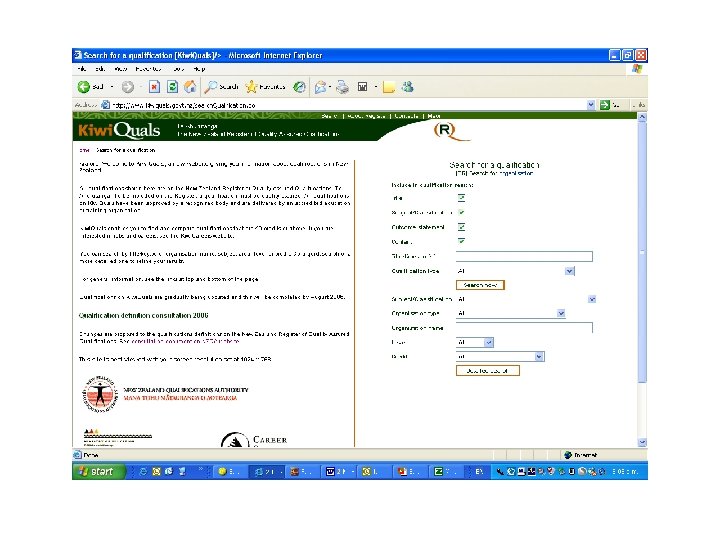Click the scrollbar down arrow
The image size is (720, 540).
click(x=642, y=442)
